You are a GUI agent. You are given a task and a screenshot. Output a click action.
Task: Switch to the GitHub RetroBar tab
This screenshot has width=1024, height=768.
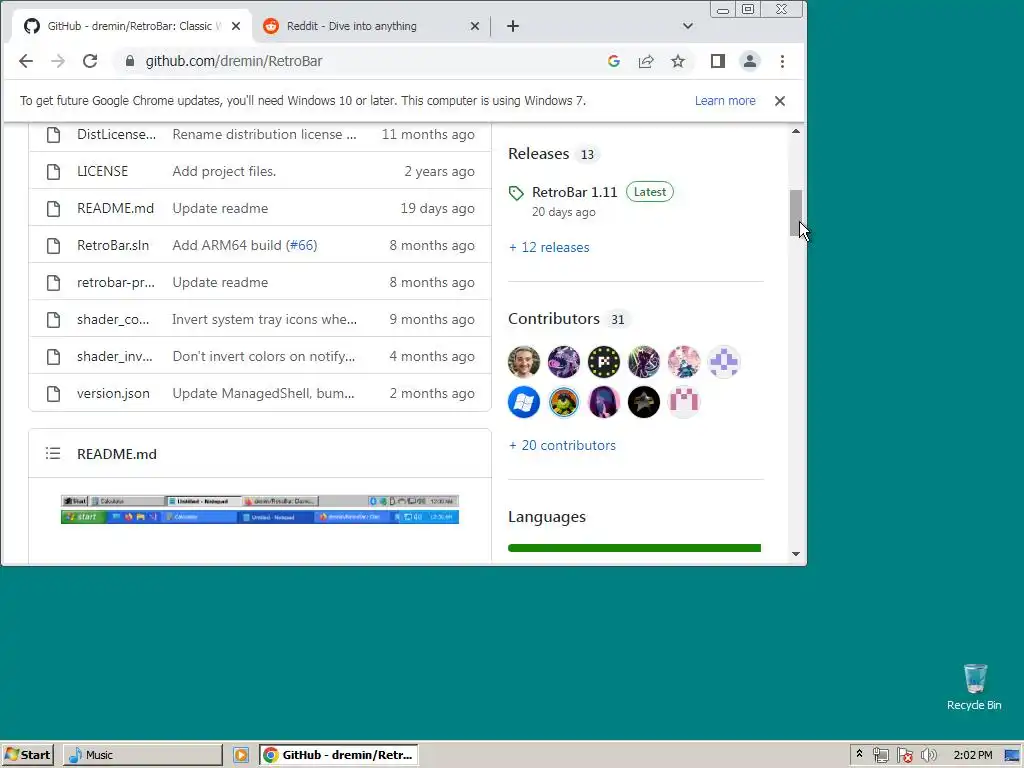[131, 26]
